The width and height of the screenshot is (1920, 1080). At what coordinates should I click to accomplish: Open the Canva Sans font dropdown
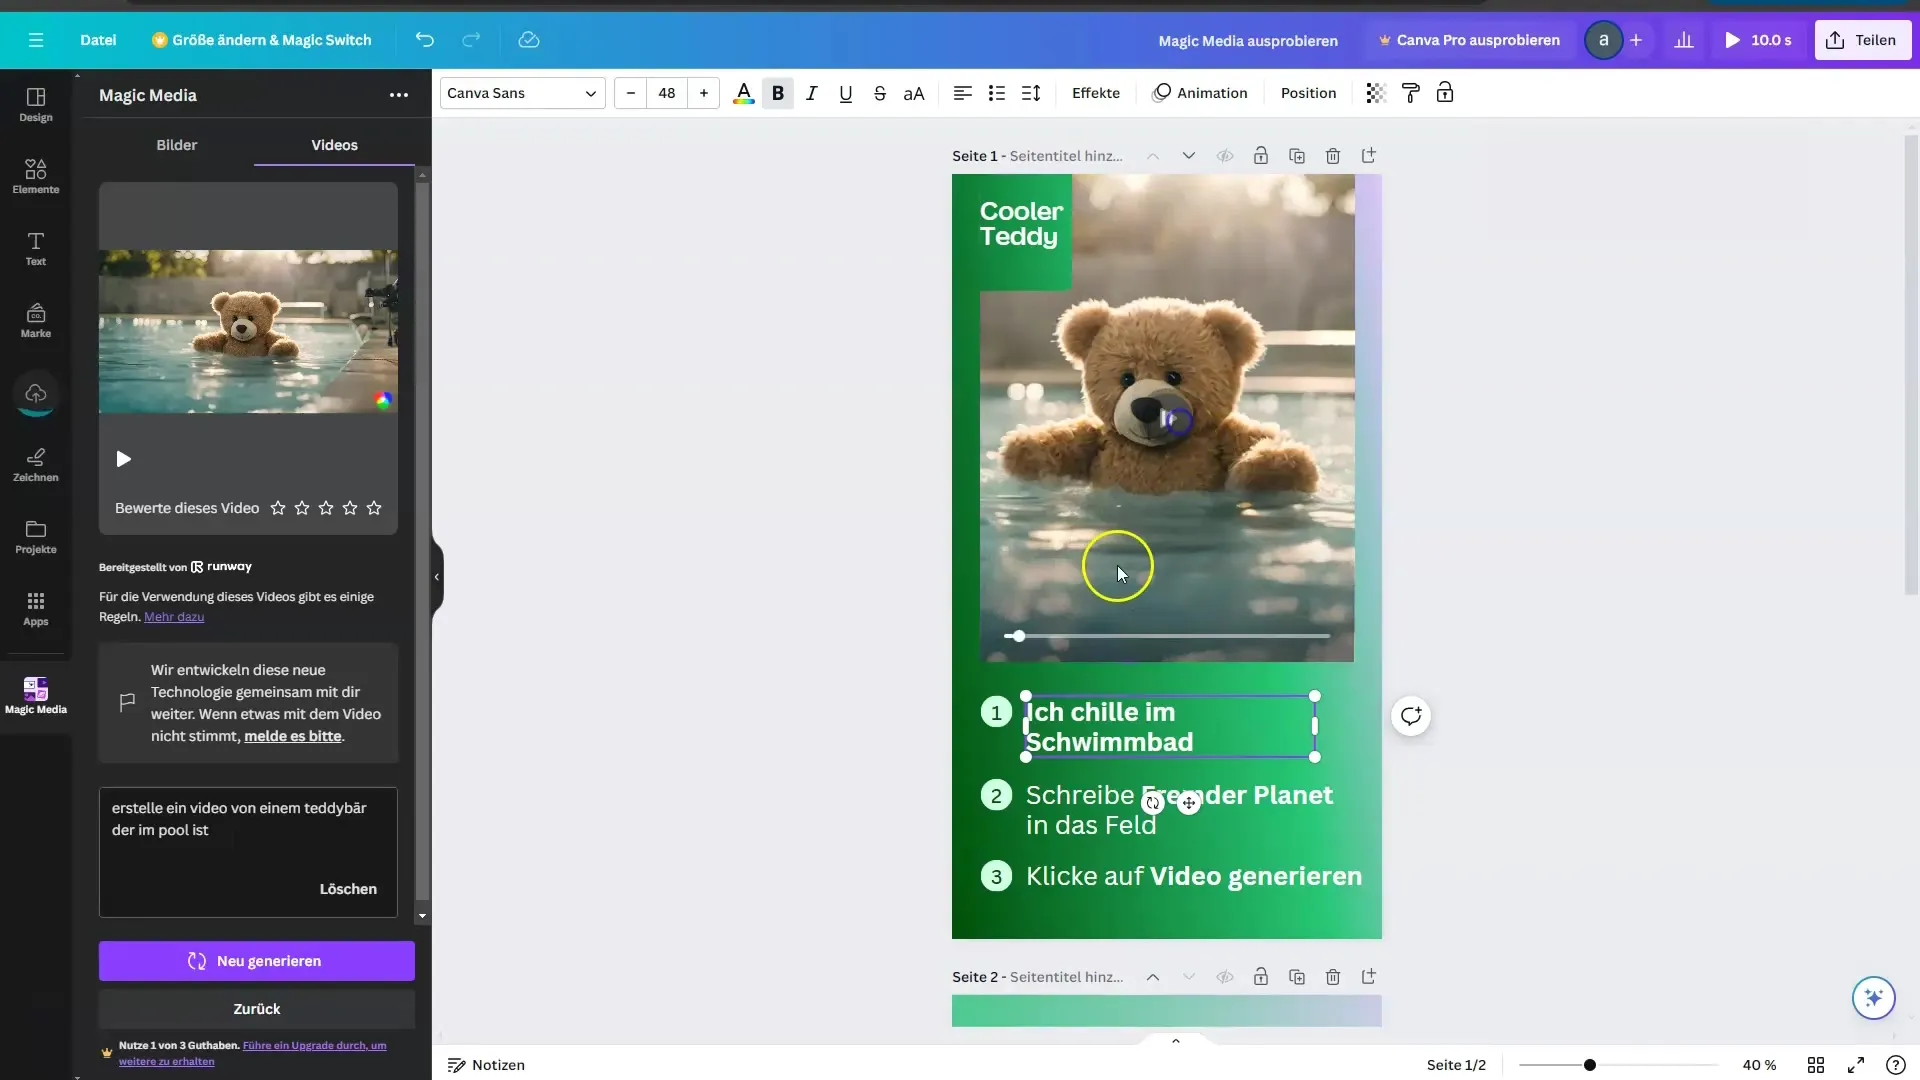(x=521, y=92)
